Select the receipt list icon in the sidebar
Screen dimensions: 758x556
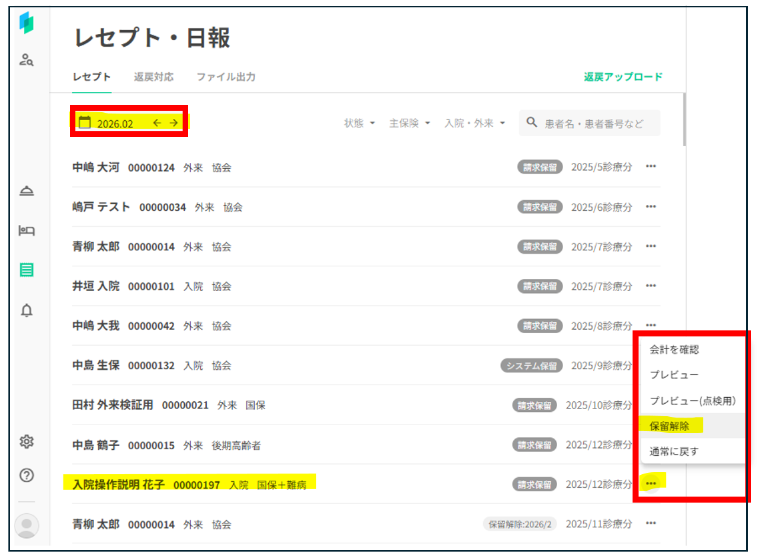(x=27, y=270)
